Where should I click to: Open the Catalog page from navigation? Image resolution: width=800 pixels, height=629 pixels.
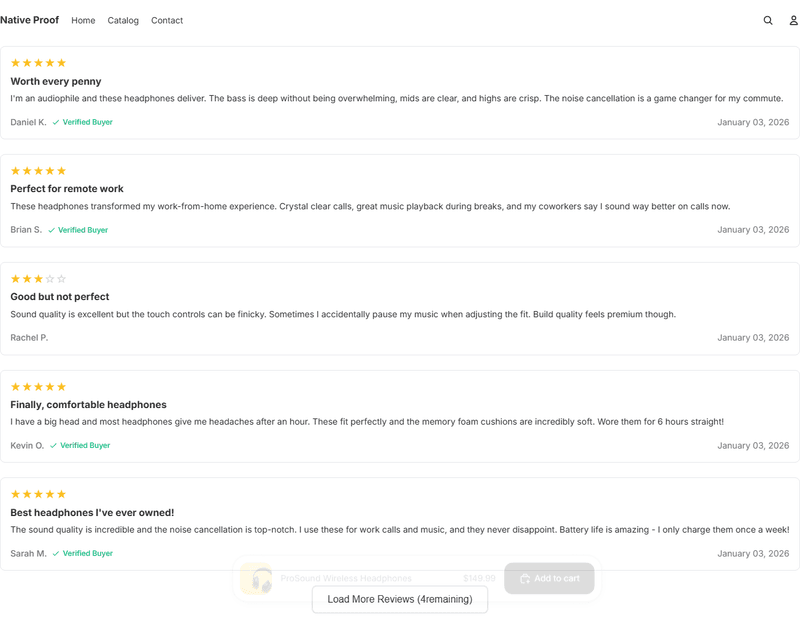(123, 20)
